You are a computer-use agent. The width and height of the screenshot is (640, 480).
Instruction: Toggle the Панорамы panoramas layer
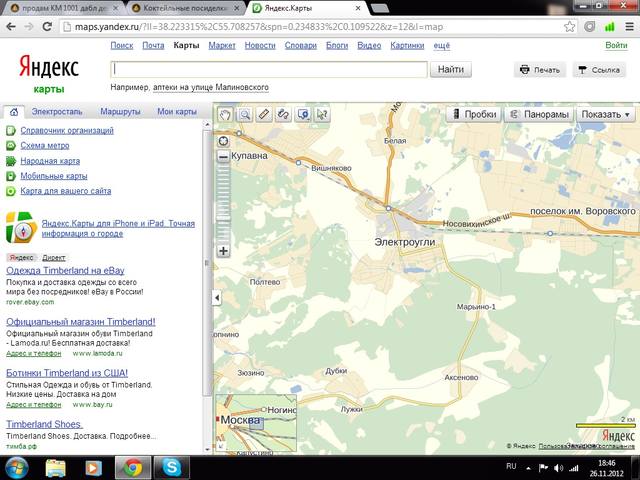[540, 115]
